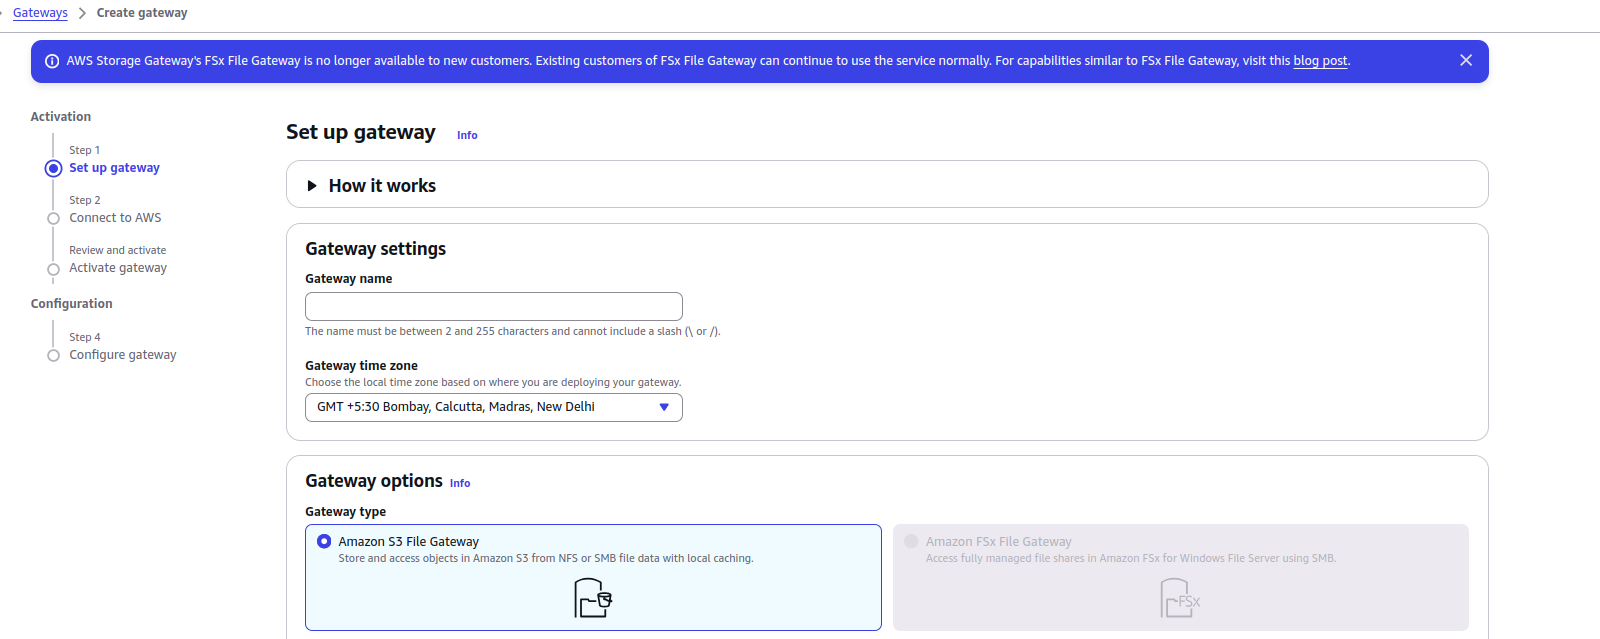Click the S3 File Gateway bucket icon
This screenshot has height=639, width=1600.
[x=593, y=598]
